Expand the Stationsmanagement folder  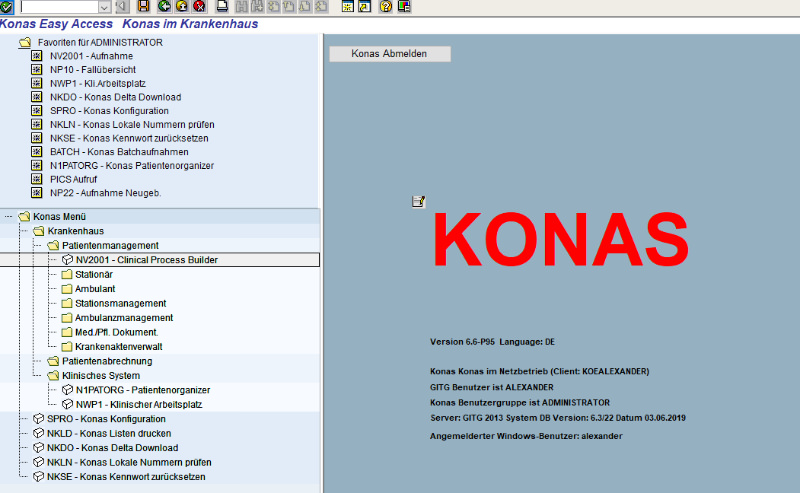tap(67, 303)
